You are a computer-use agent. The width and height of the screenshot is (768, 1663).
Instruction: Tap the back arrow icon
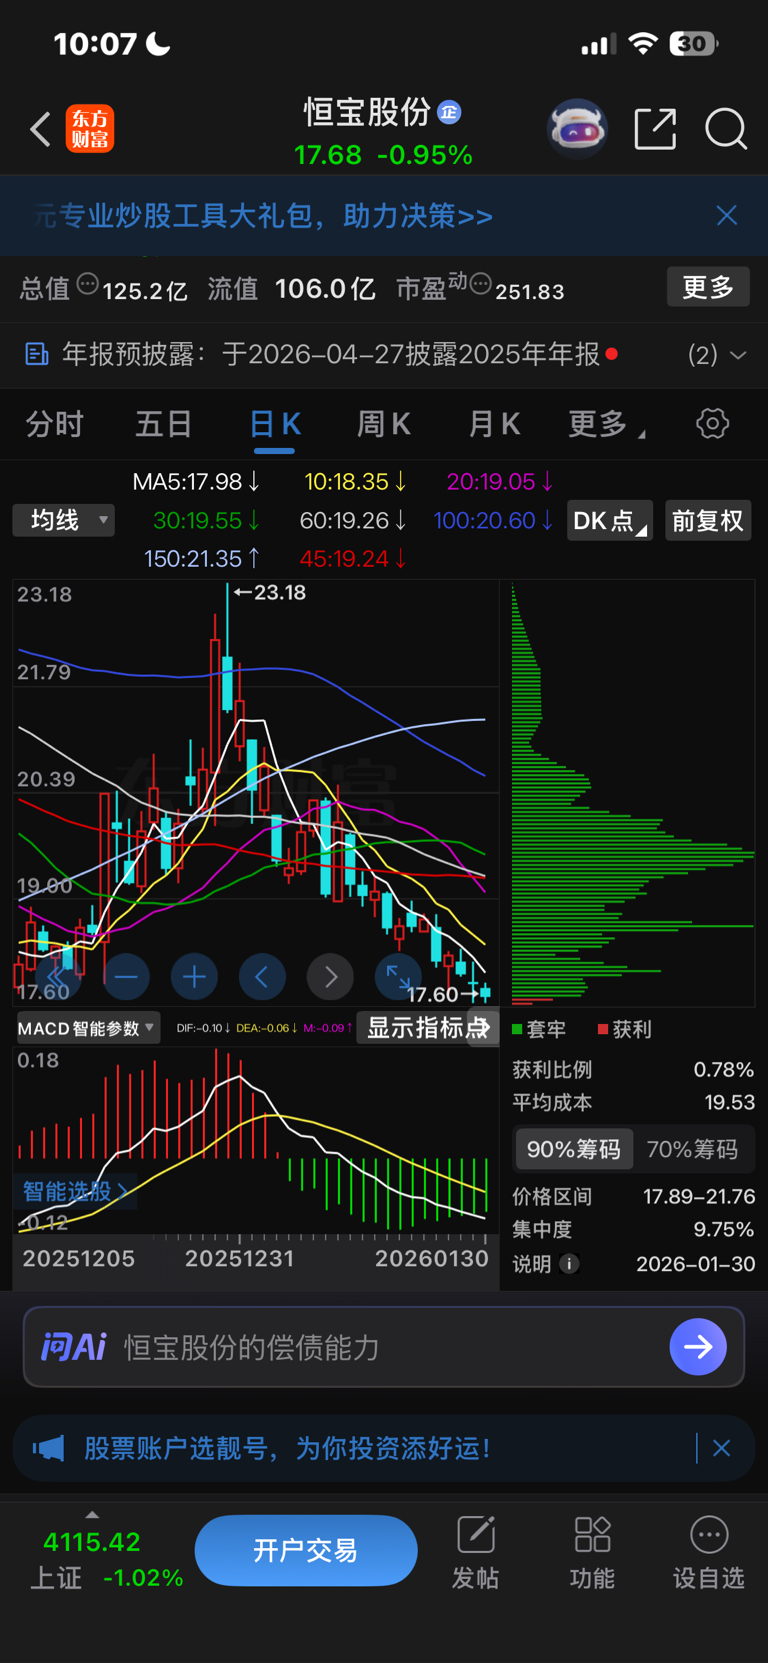pos(40,129)
